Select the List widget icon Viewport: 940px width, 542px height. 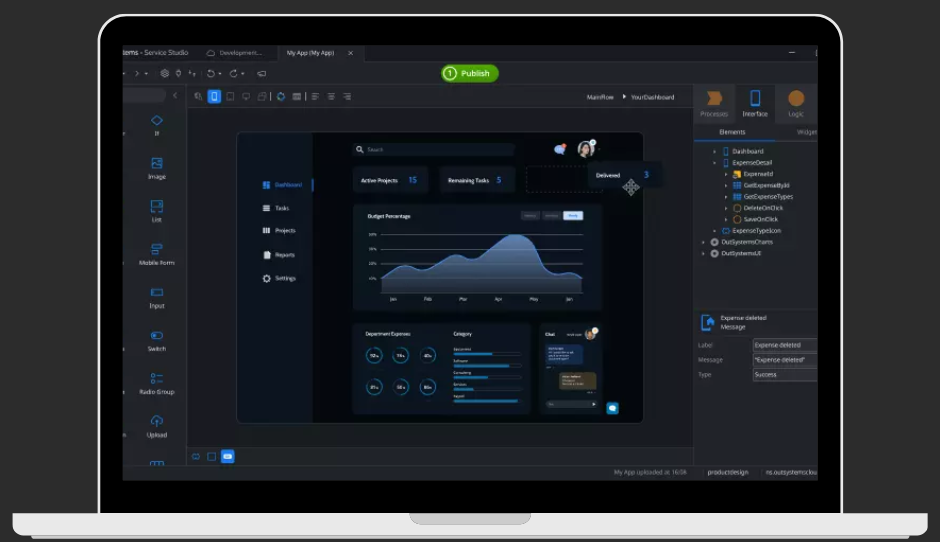[x=157, y=207]
